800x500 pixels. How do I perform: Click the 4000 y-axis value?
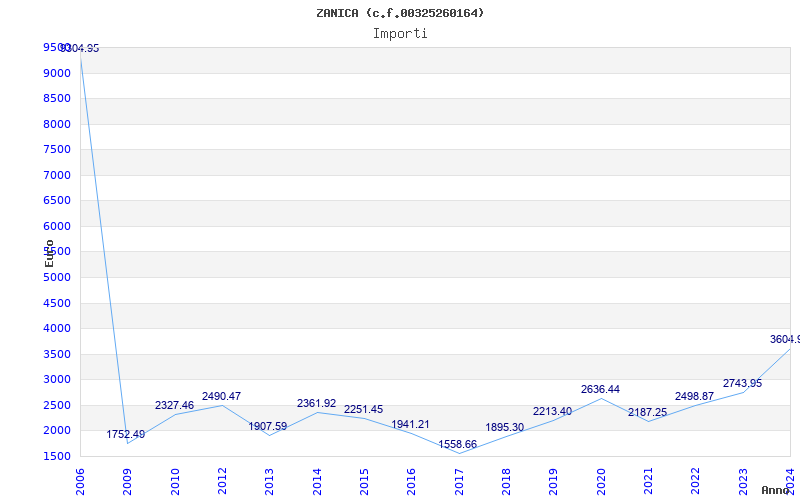[x=57, y=329]
